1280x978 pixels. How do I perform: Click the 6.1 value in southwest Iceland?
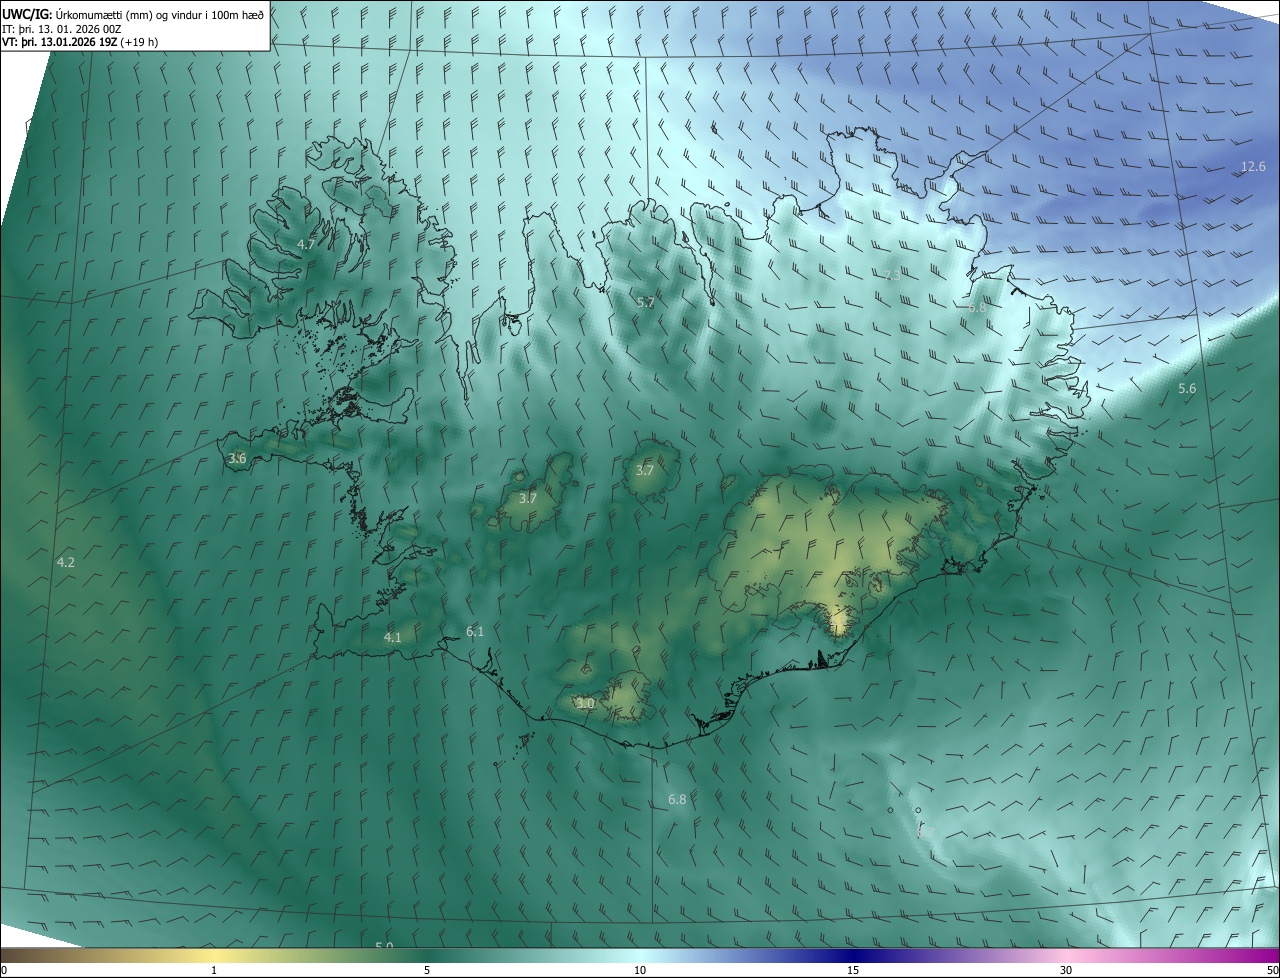pyautogui.click(x=475, y=631)
